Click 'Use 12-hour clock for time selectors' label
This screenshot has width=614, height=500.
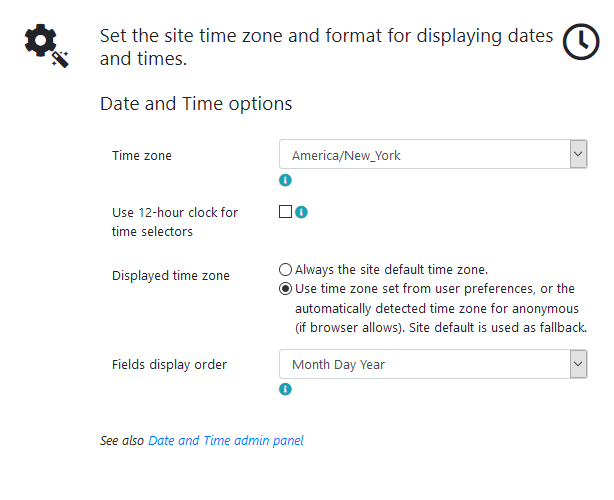tap(174, 222)
